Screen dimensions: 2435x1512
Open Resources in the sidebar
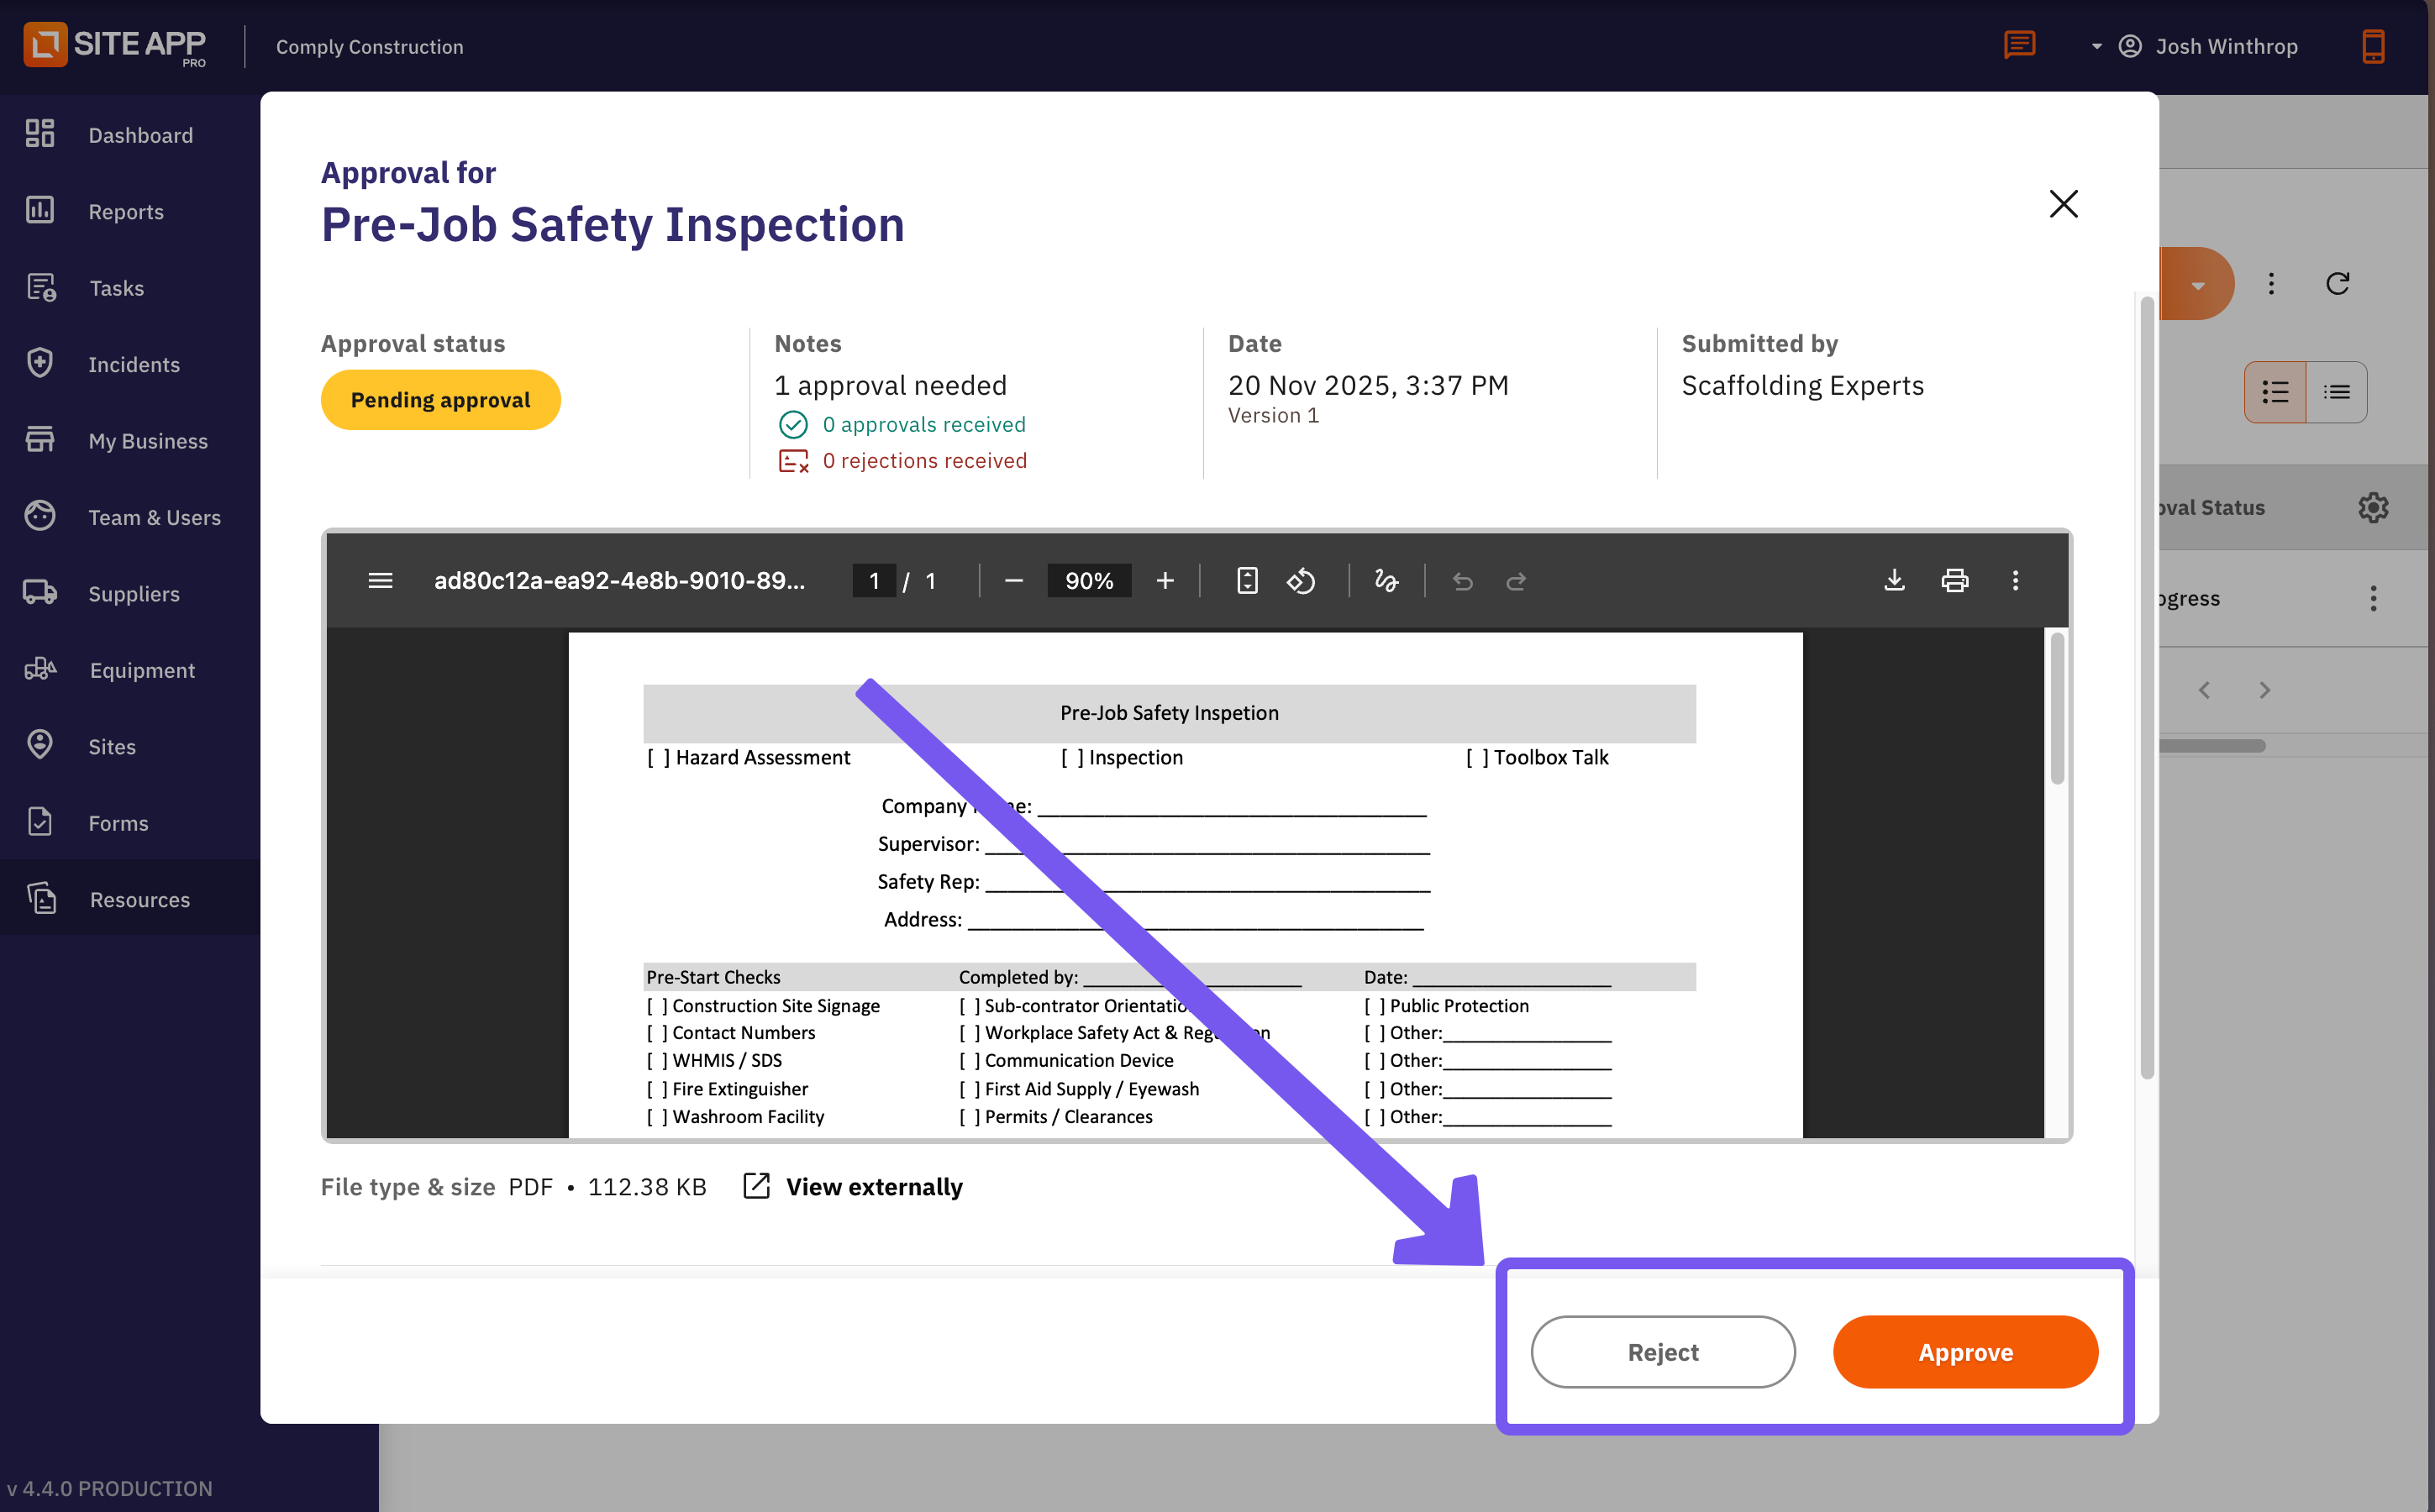(139, 899)
